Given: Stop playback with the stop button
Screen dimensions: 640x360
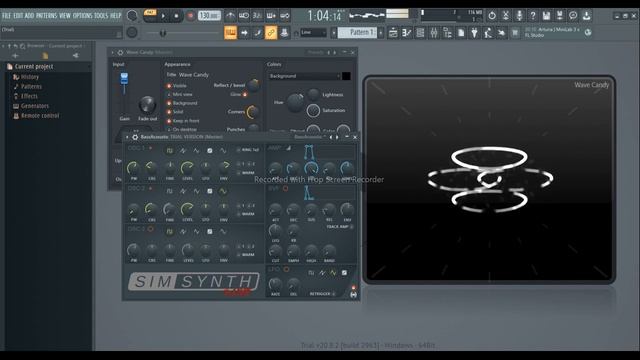Looking at the screenshot, I should click(176, 16).
